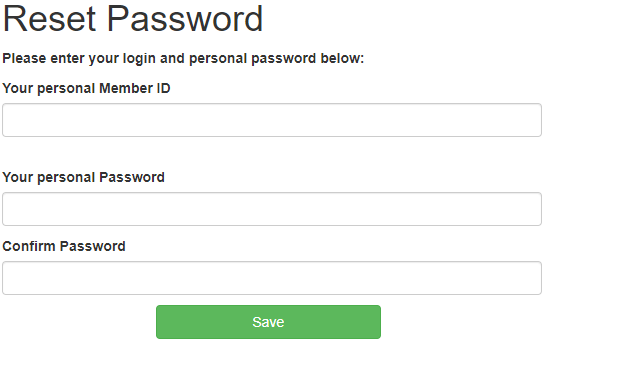Focus the personal Member ID input field
This screenshot has height=366, width=643.
coord(272,120)
